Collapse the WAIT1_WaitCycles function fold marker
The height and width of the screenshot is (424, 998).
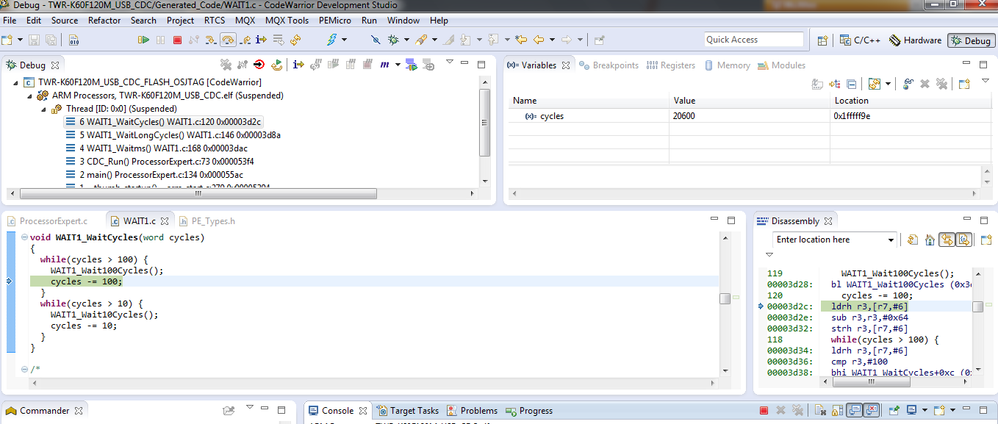(x=24, y=237)
